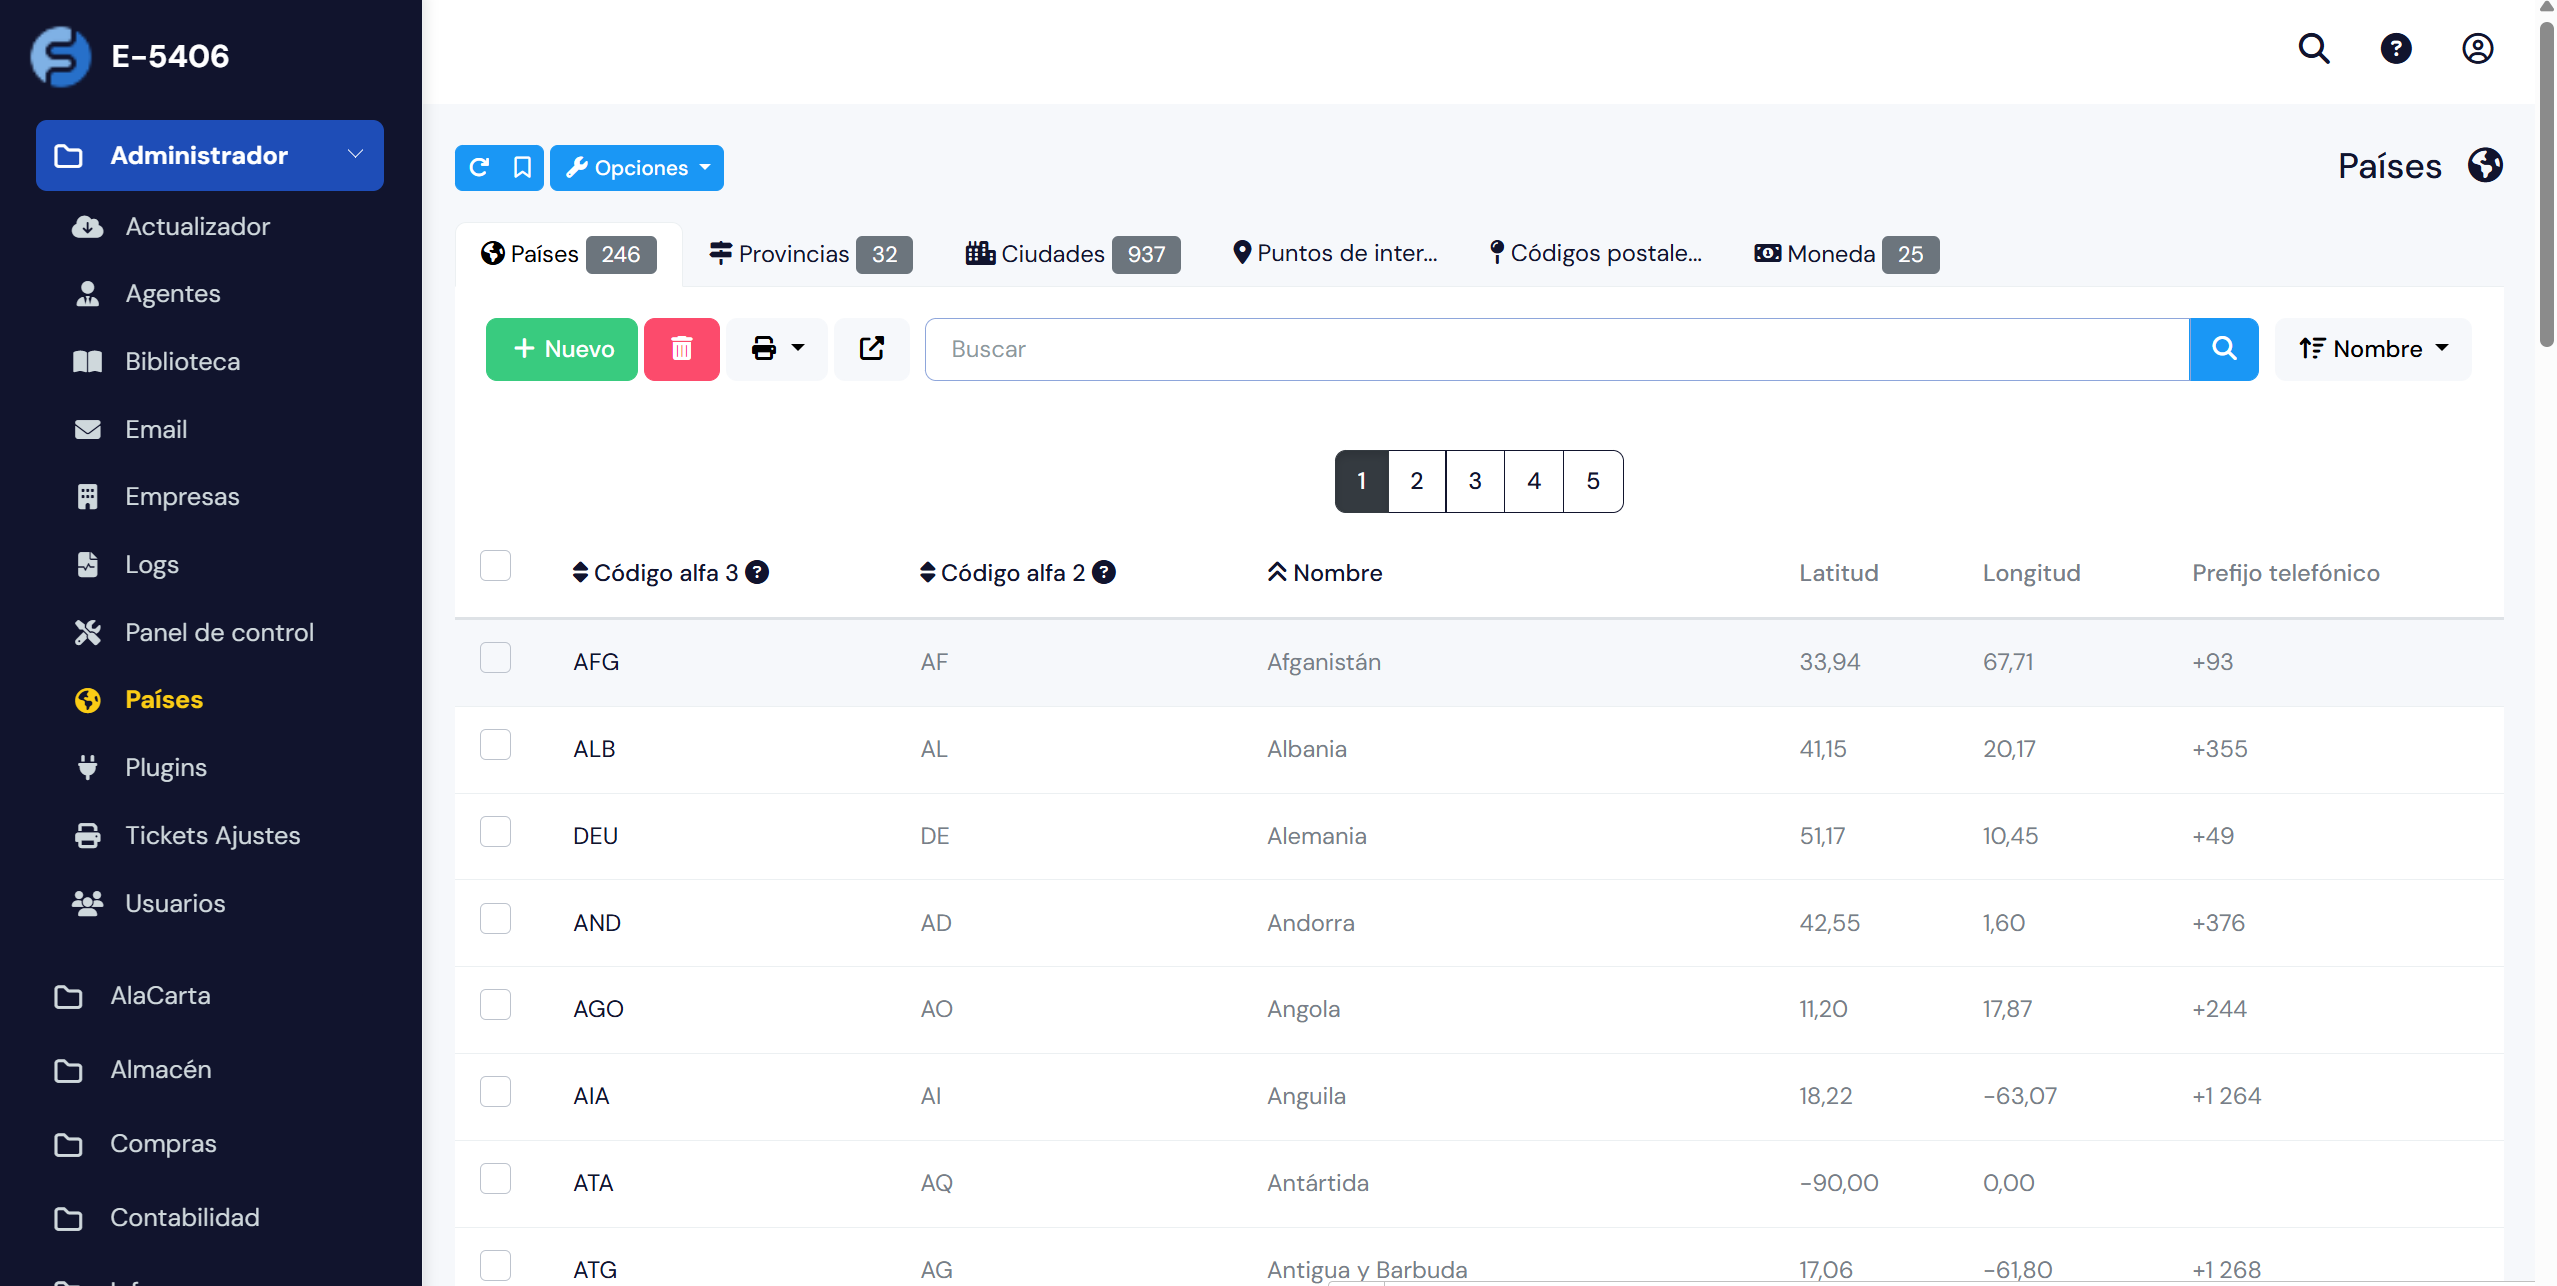Toggle the select-all header checkbox
Image resolution: width=2557 pixels, height=1286 pixels.
tap(495, 566)
